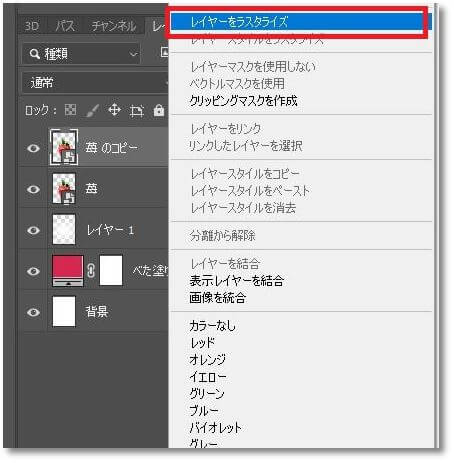Hide the 苺 のコピー layer
Image resolution: width=454 pixels, height=463 pixels.
pos(33,148)
